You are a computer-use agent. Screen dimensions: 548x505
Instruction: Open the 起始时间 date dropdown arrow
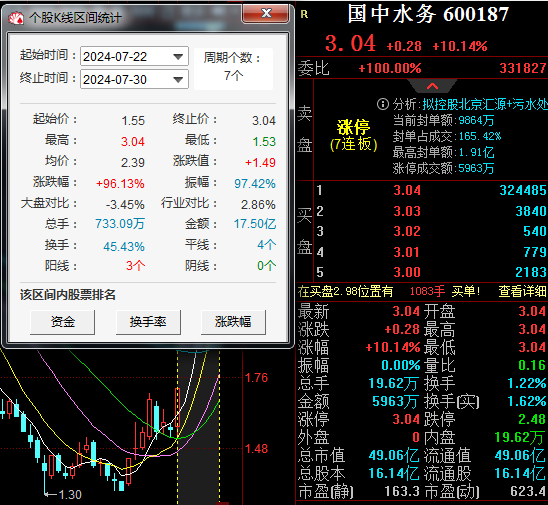[x=178, y=57]
